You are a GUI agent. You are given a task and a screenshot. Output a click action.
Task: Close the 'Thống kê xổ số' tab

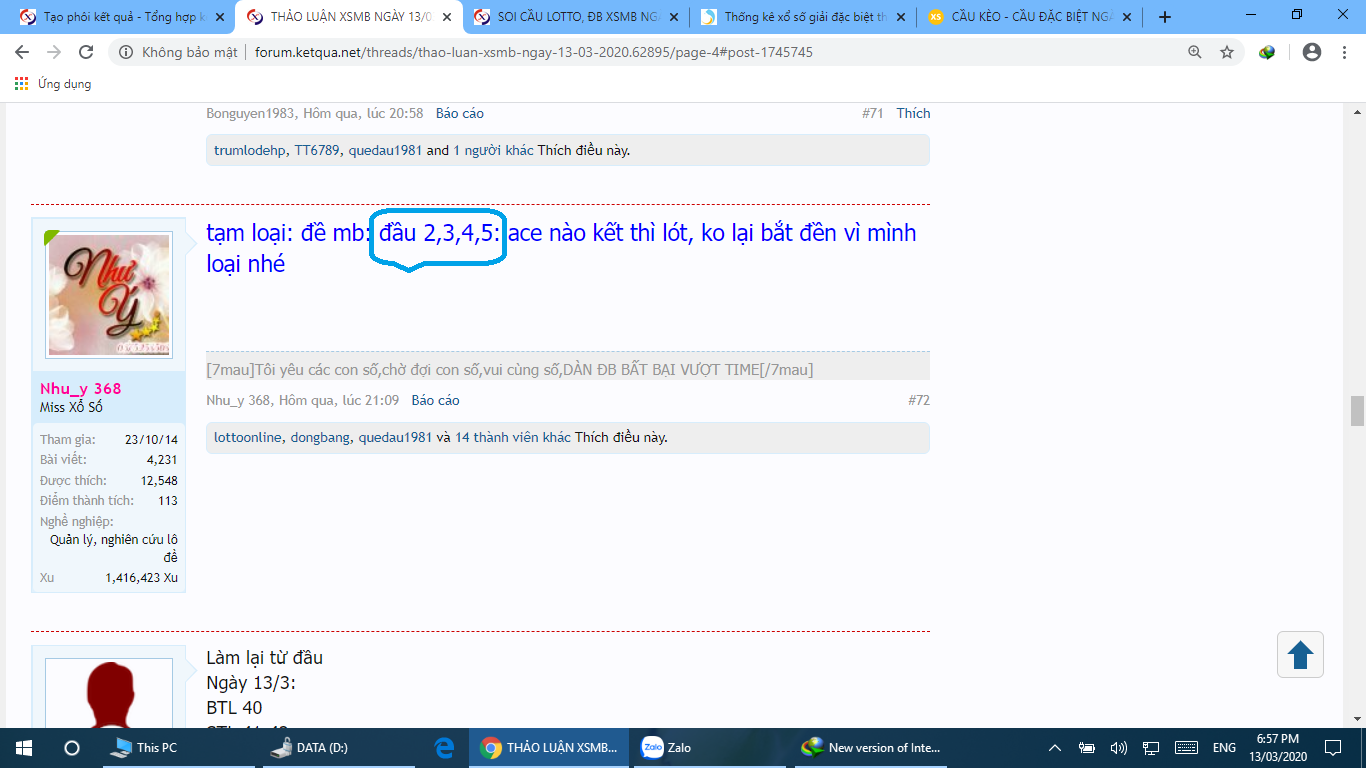click(x=900, y=17)
